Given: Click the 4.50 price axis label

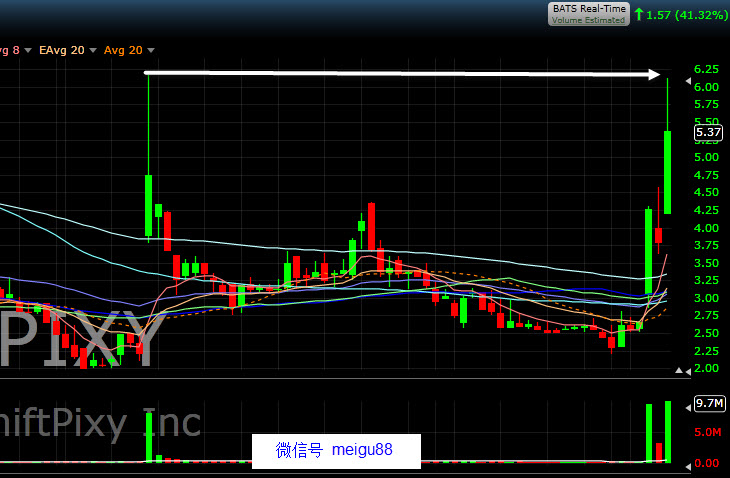Looking at the screenshot, I should click(x=706, y=192).
